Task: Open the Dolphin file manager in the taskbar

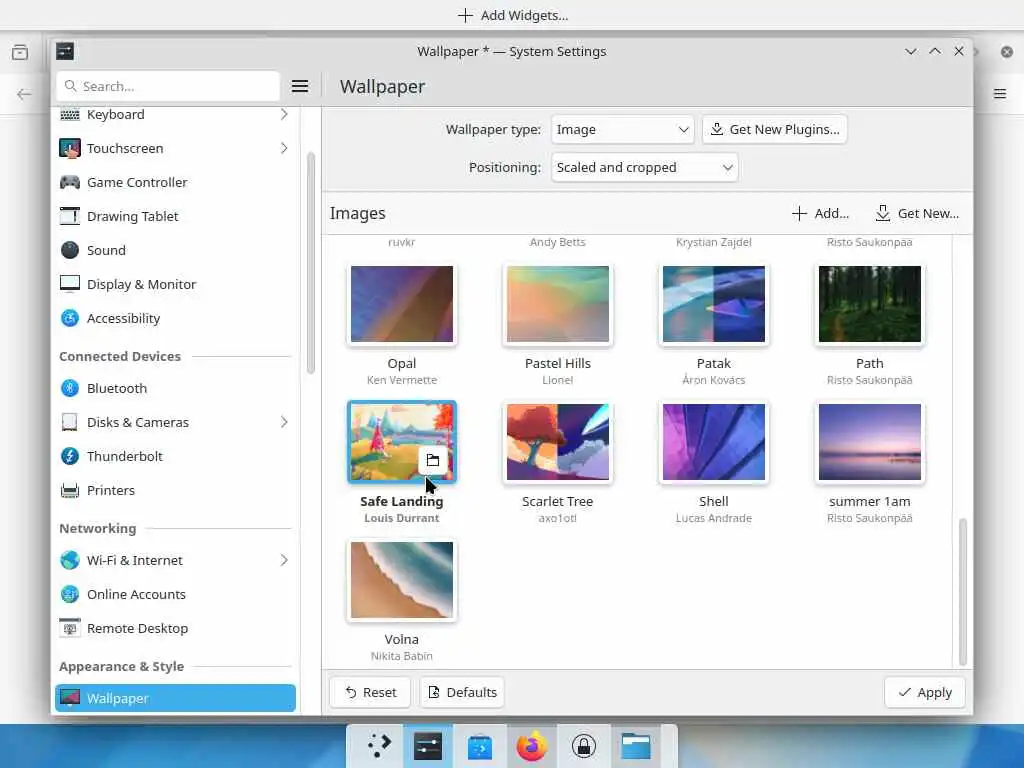Action: tap(635, 746)
